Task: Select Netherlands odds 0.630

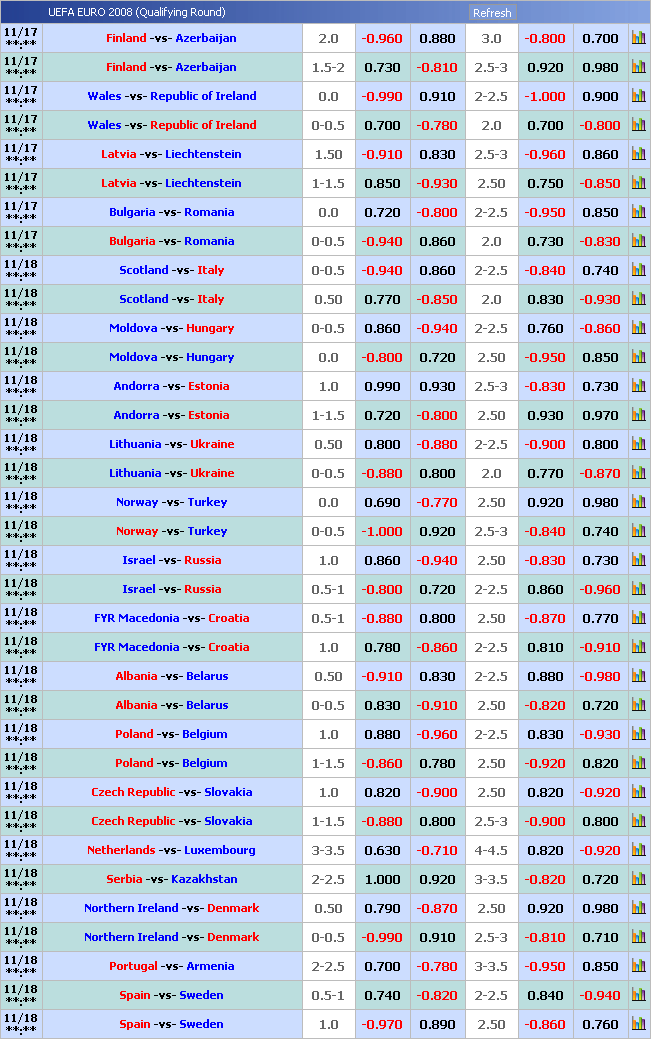Action: click(x=382, y=850)
